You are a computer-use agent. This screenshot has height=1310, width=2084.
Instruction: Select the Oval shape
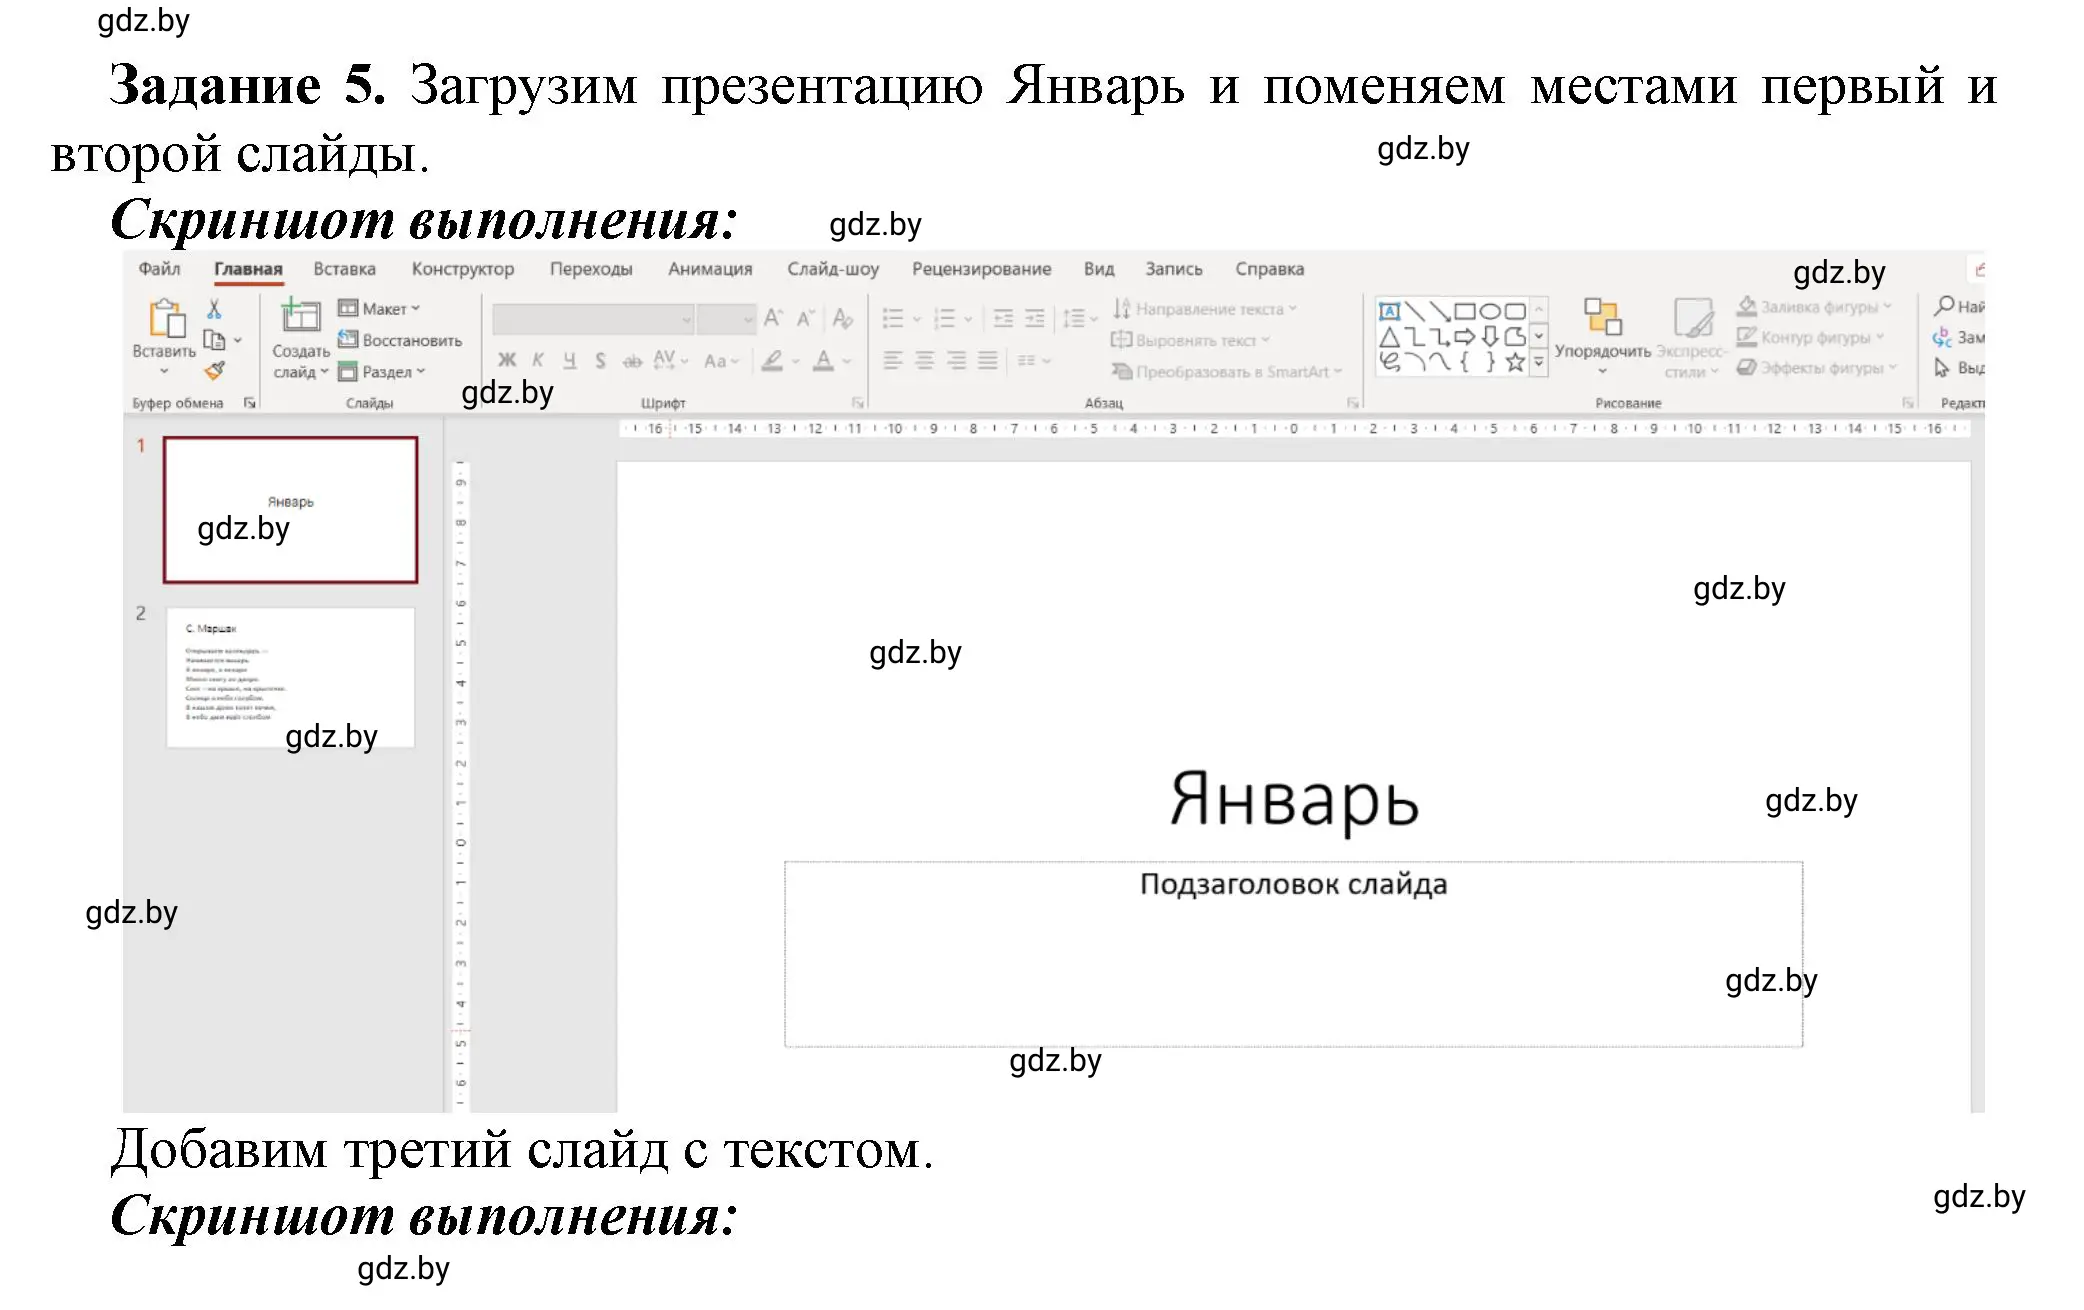(1490, 311)
